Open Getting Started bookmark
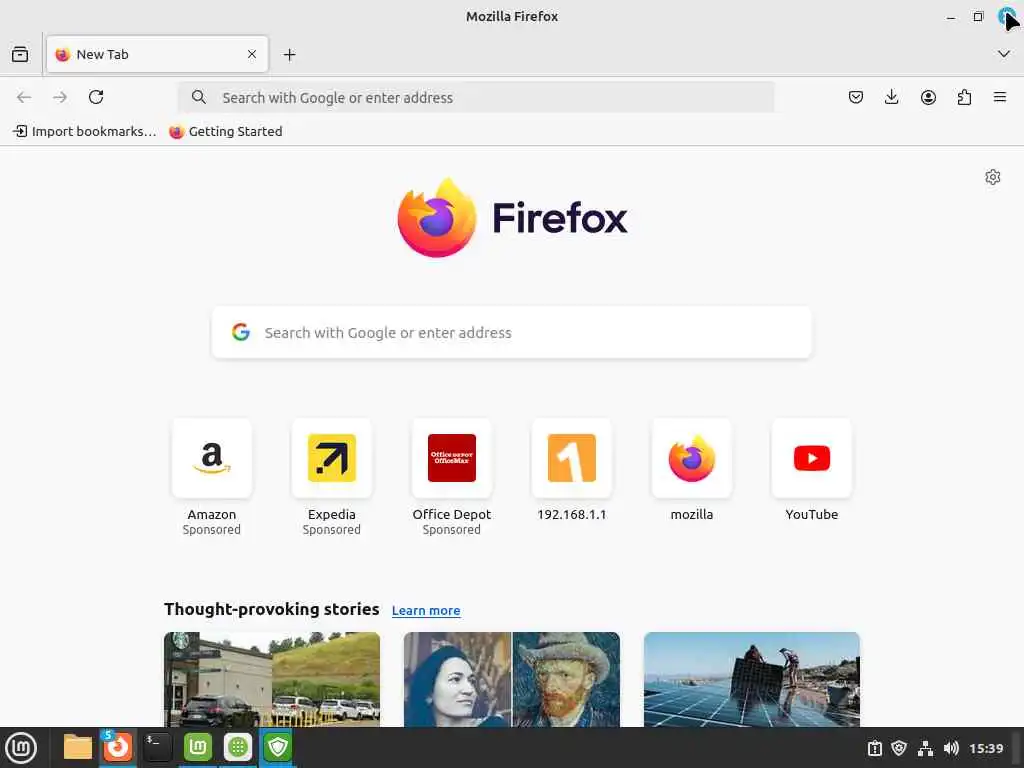This screenshot has height=768, width=1024. point(226,131)
